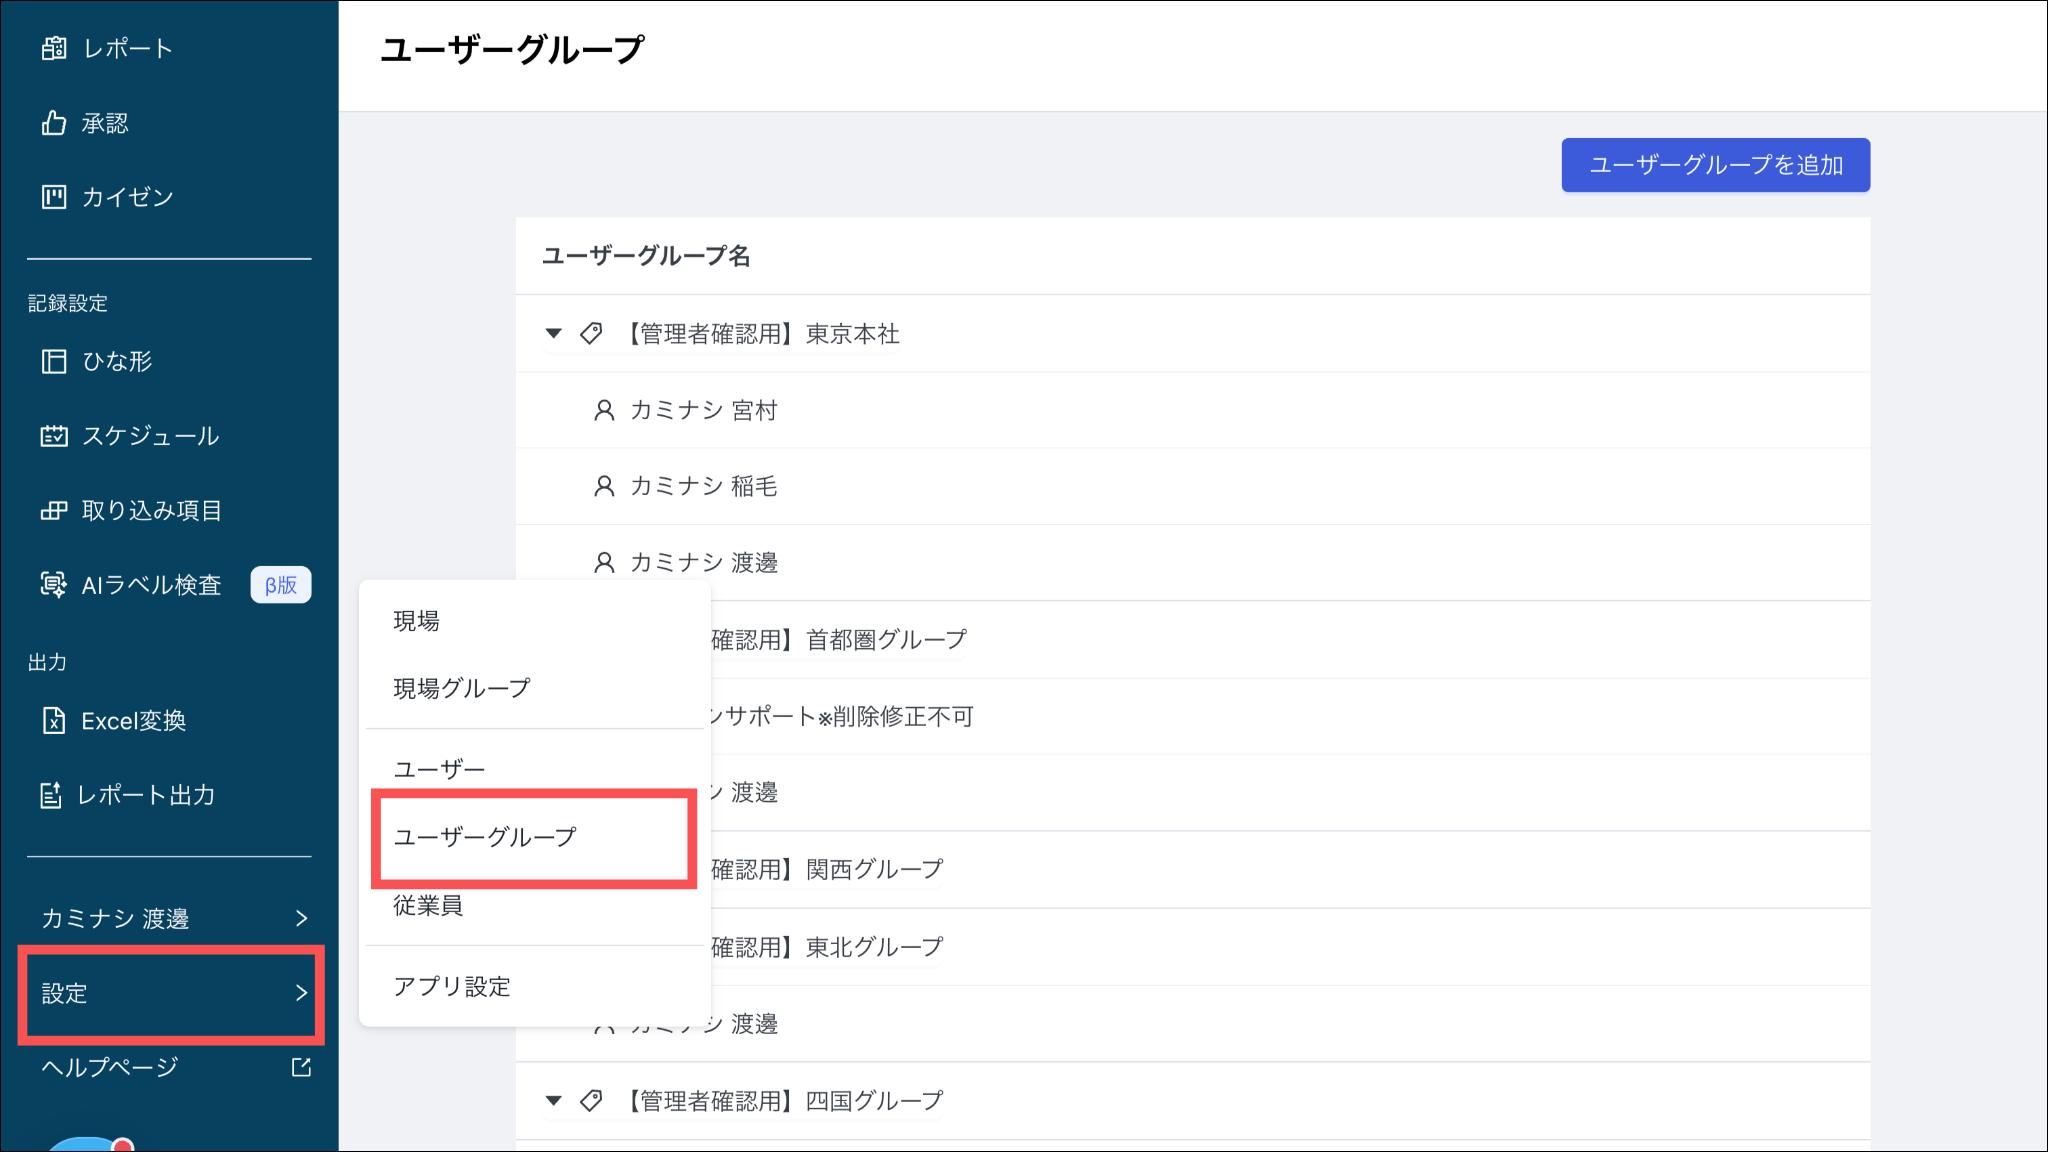Click the Excel変換 file icon
Screen dimensions: 2048x1152
point(54,721)
